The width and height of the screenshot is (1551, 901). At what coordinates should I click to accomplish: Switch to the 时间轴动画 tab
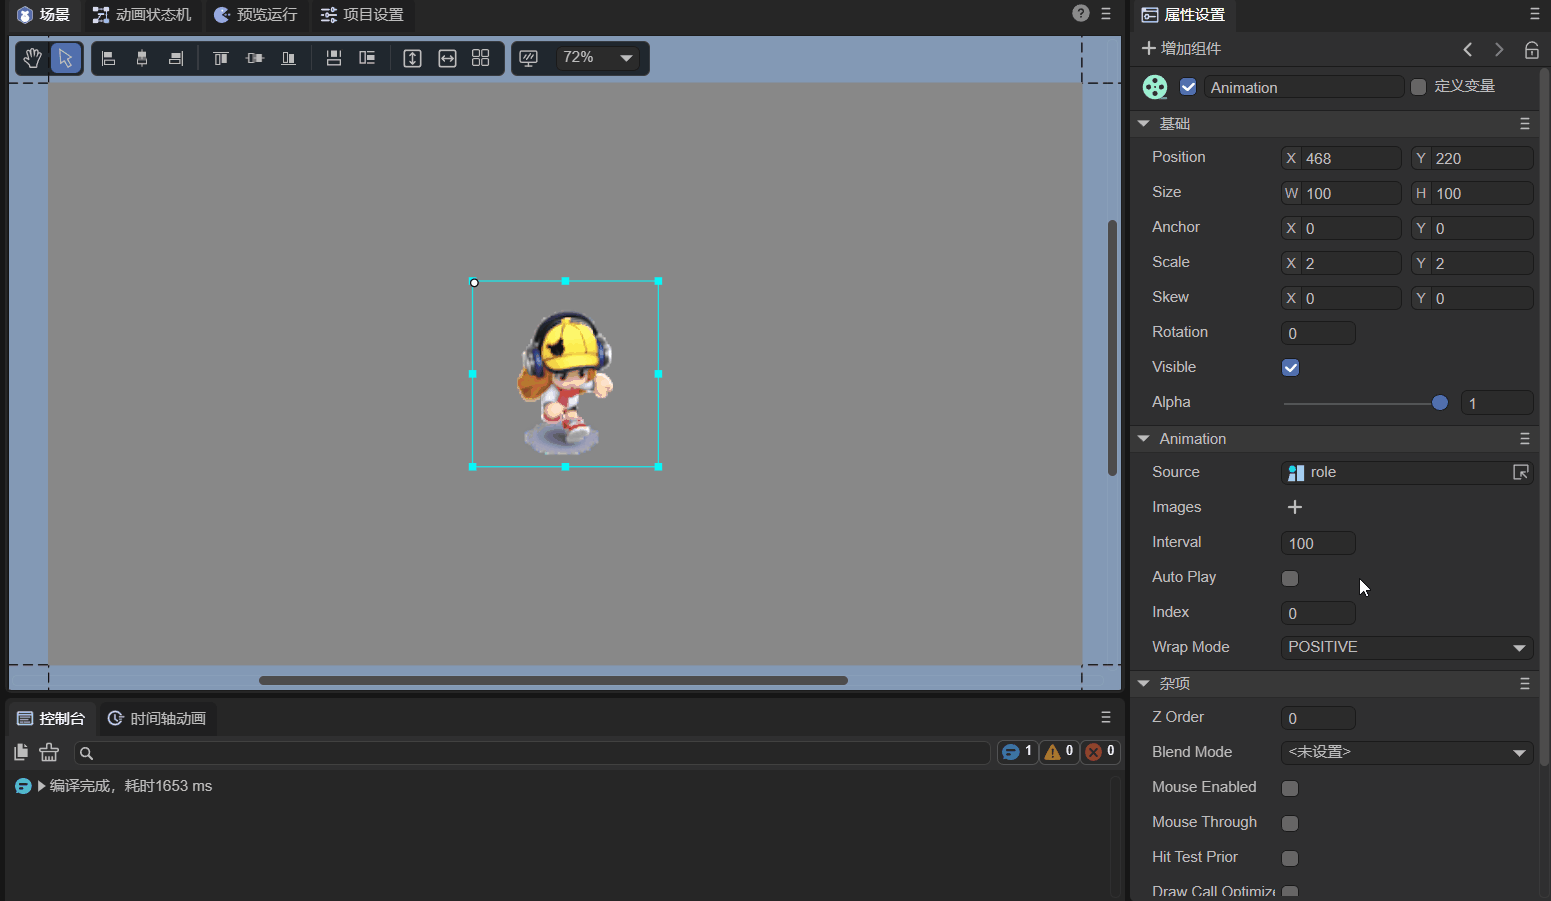(157, 718)
